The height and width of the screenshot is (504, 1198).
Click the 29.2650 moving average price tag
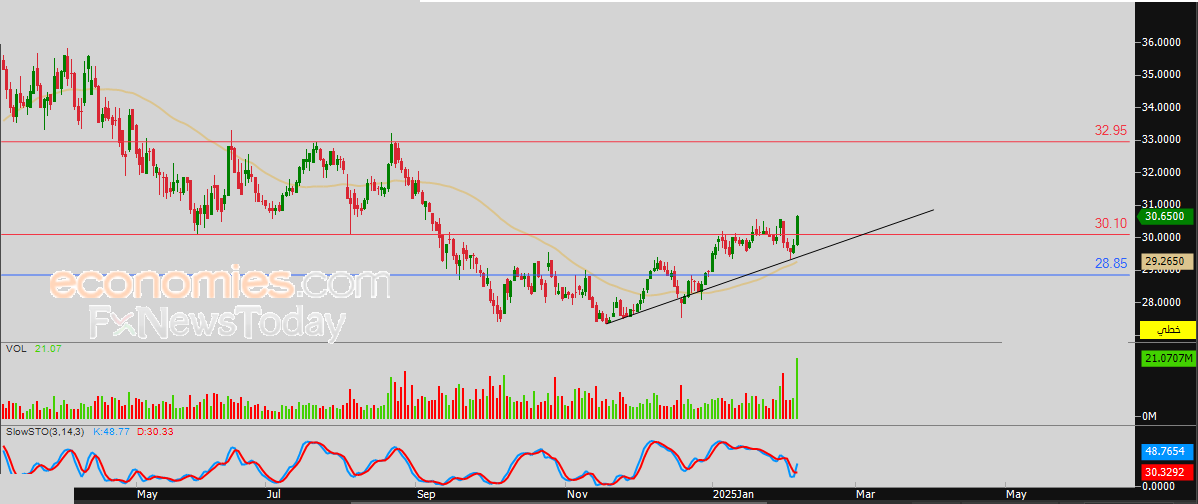(x=1168, y=261)
